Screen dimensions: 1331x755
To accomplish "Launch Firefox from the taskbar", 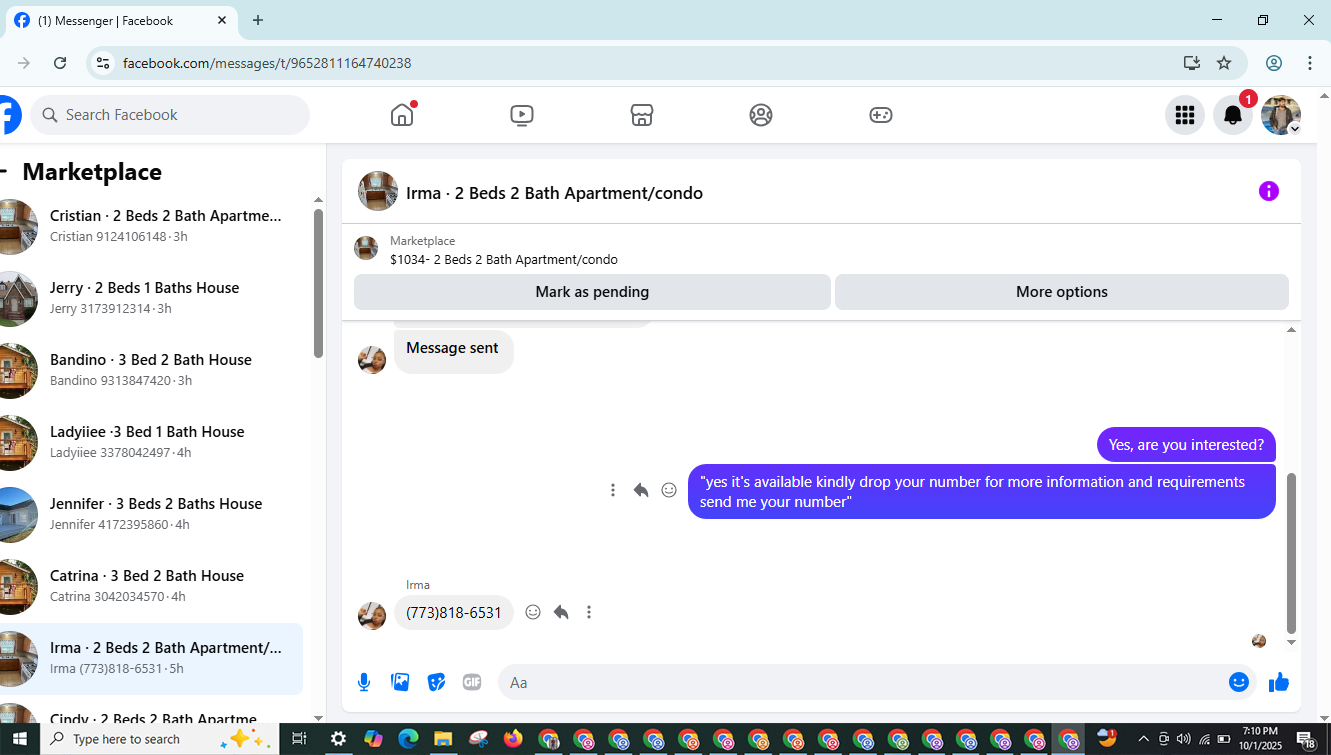I will point(513,739).
